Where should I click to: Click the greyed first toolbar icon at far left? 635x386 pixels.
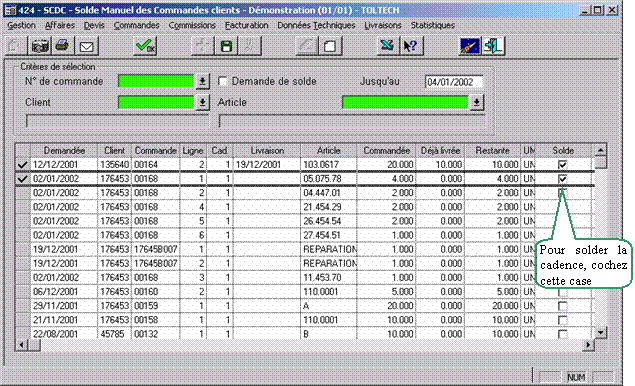[x=16, y=46]
